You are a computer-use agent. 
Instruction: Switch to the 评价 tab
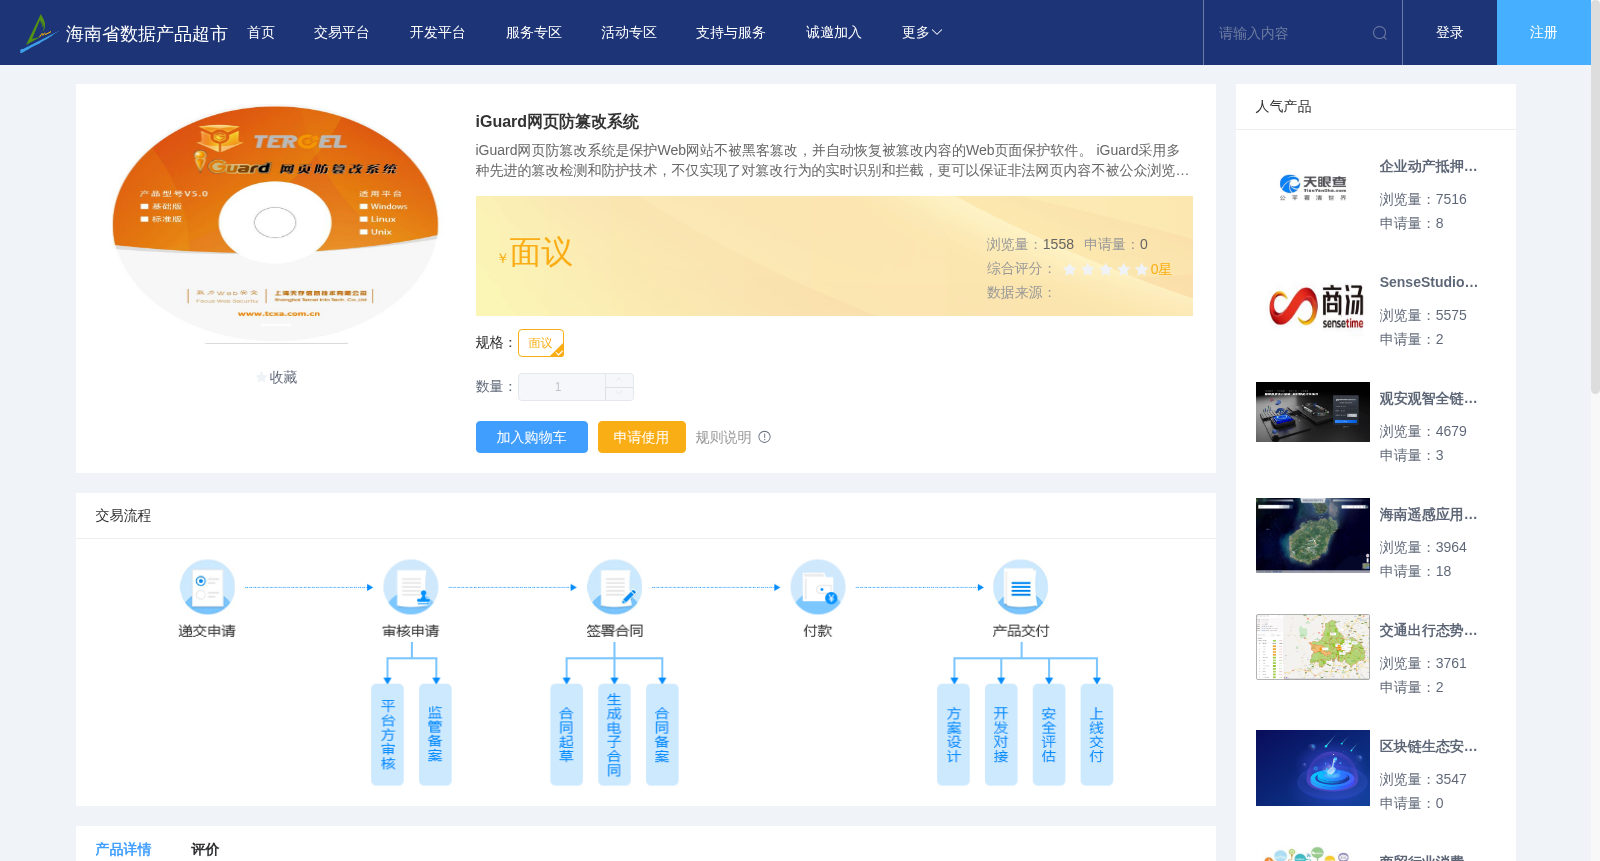pyautogui.click(x=205, y=849)
